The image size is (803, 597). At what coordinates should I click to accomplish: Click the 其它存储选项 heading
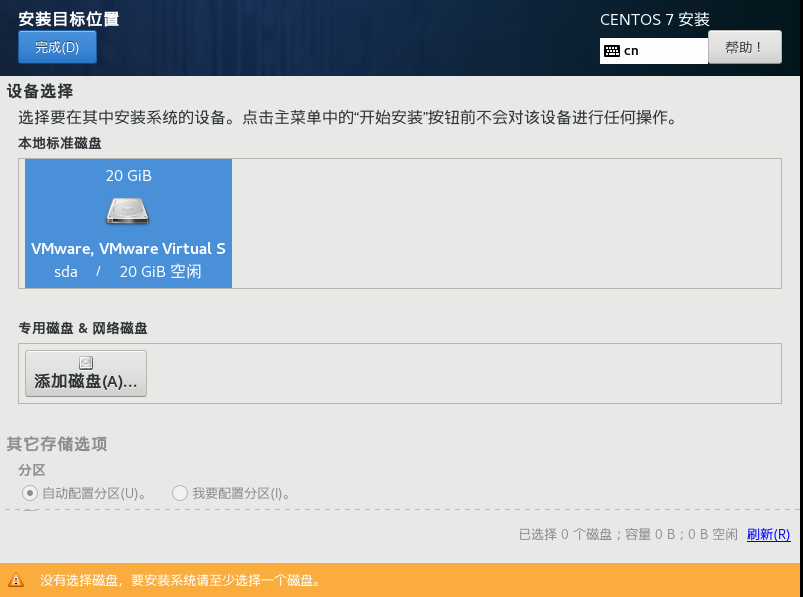pyautogui.click(x=57, y=443)
